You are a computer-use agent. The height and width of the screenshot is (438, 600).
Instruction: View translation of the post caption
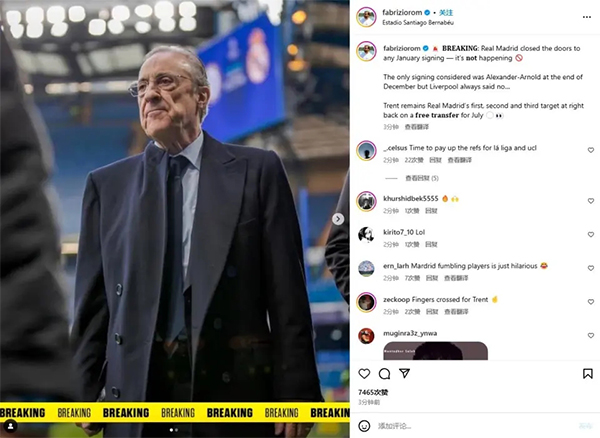click(417, 127)
